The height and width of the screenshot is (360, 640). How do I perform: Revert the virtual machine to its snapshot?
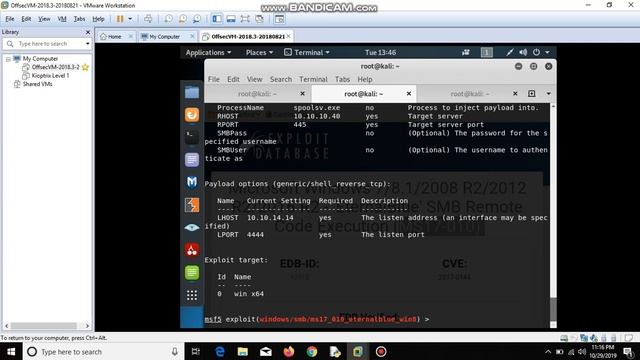tap(182, 19)
